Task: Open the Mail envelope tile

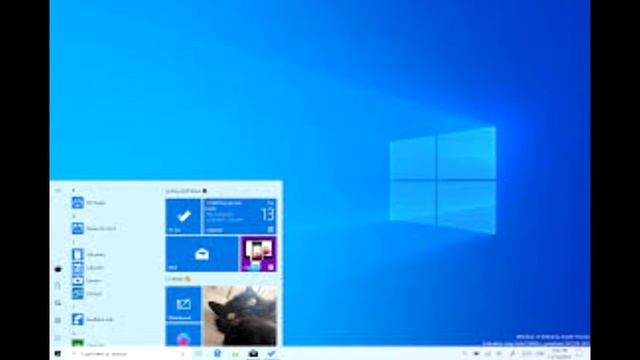Action: [x=202, y=254]
